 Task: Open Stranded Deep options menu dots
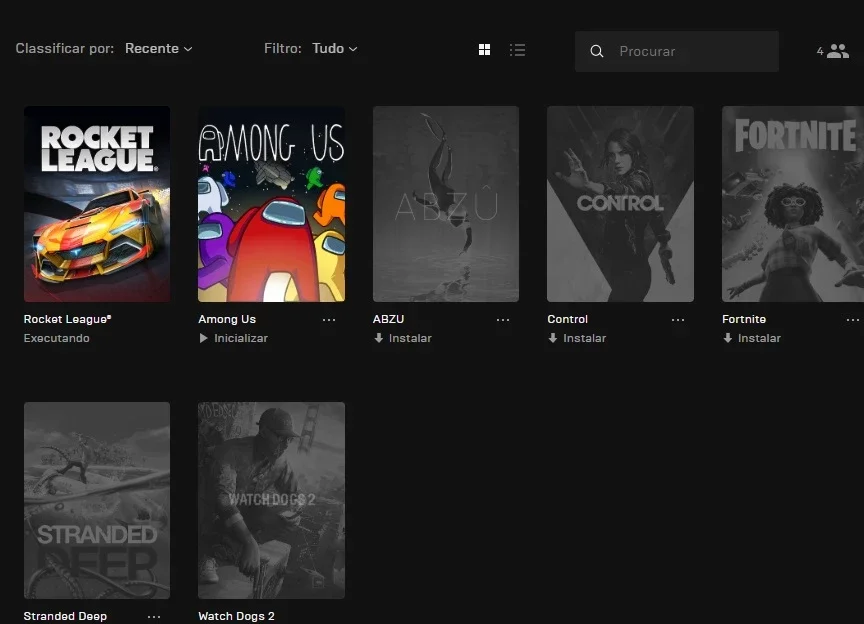pos(154,617)
